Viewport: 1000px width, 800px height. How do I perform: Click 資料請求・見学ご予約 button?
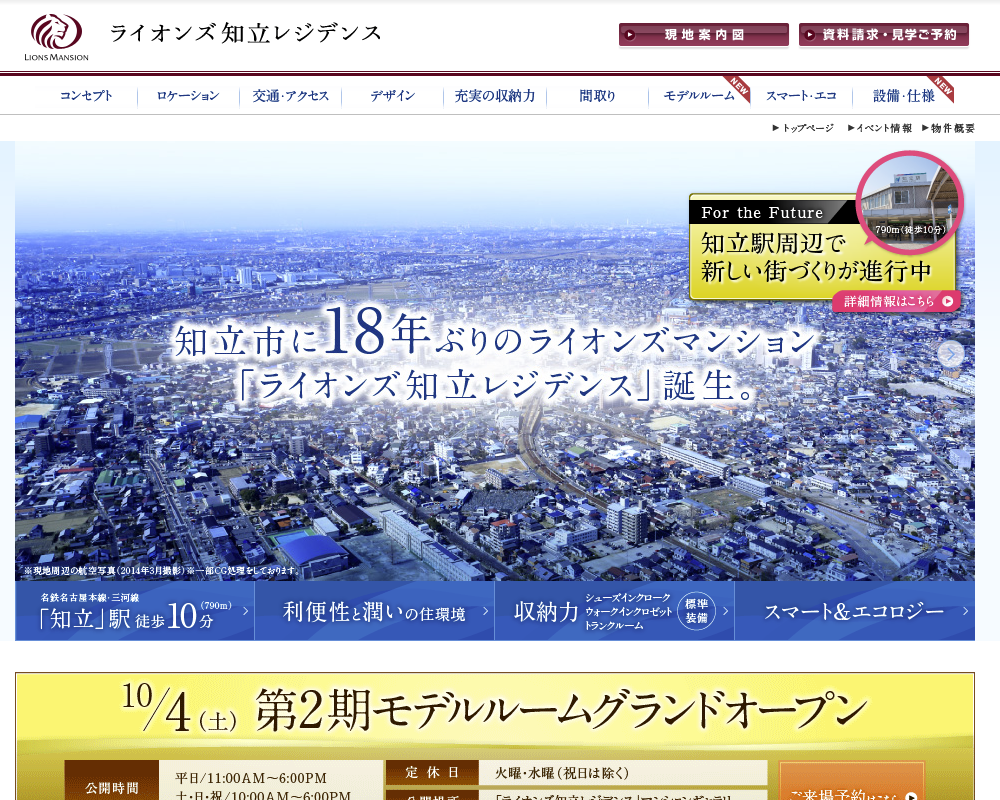(x=884, y=35)
